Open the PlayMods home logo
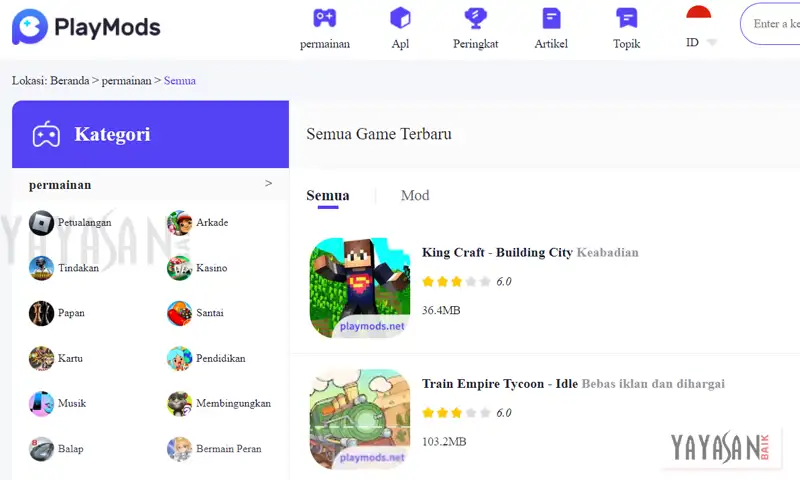 pyautogui.click(x=86, y=27)
